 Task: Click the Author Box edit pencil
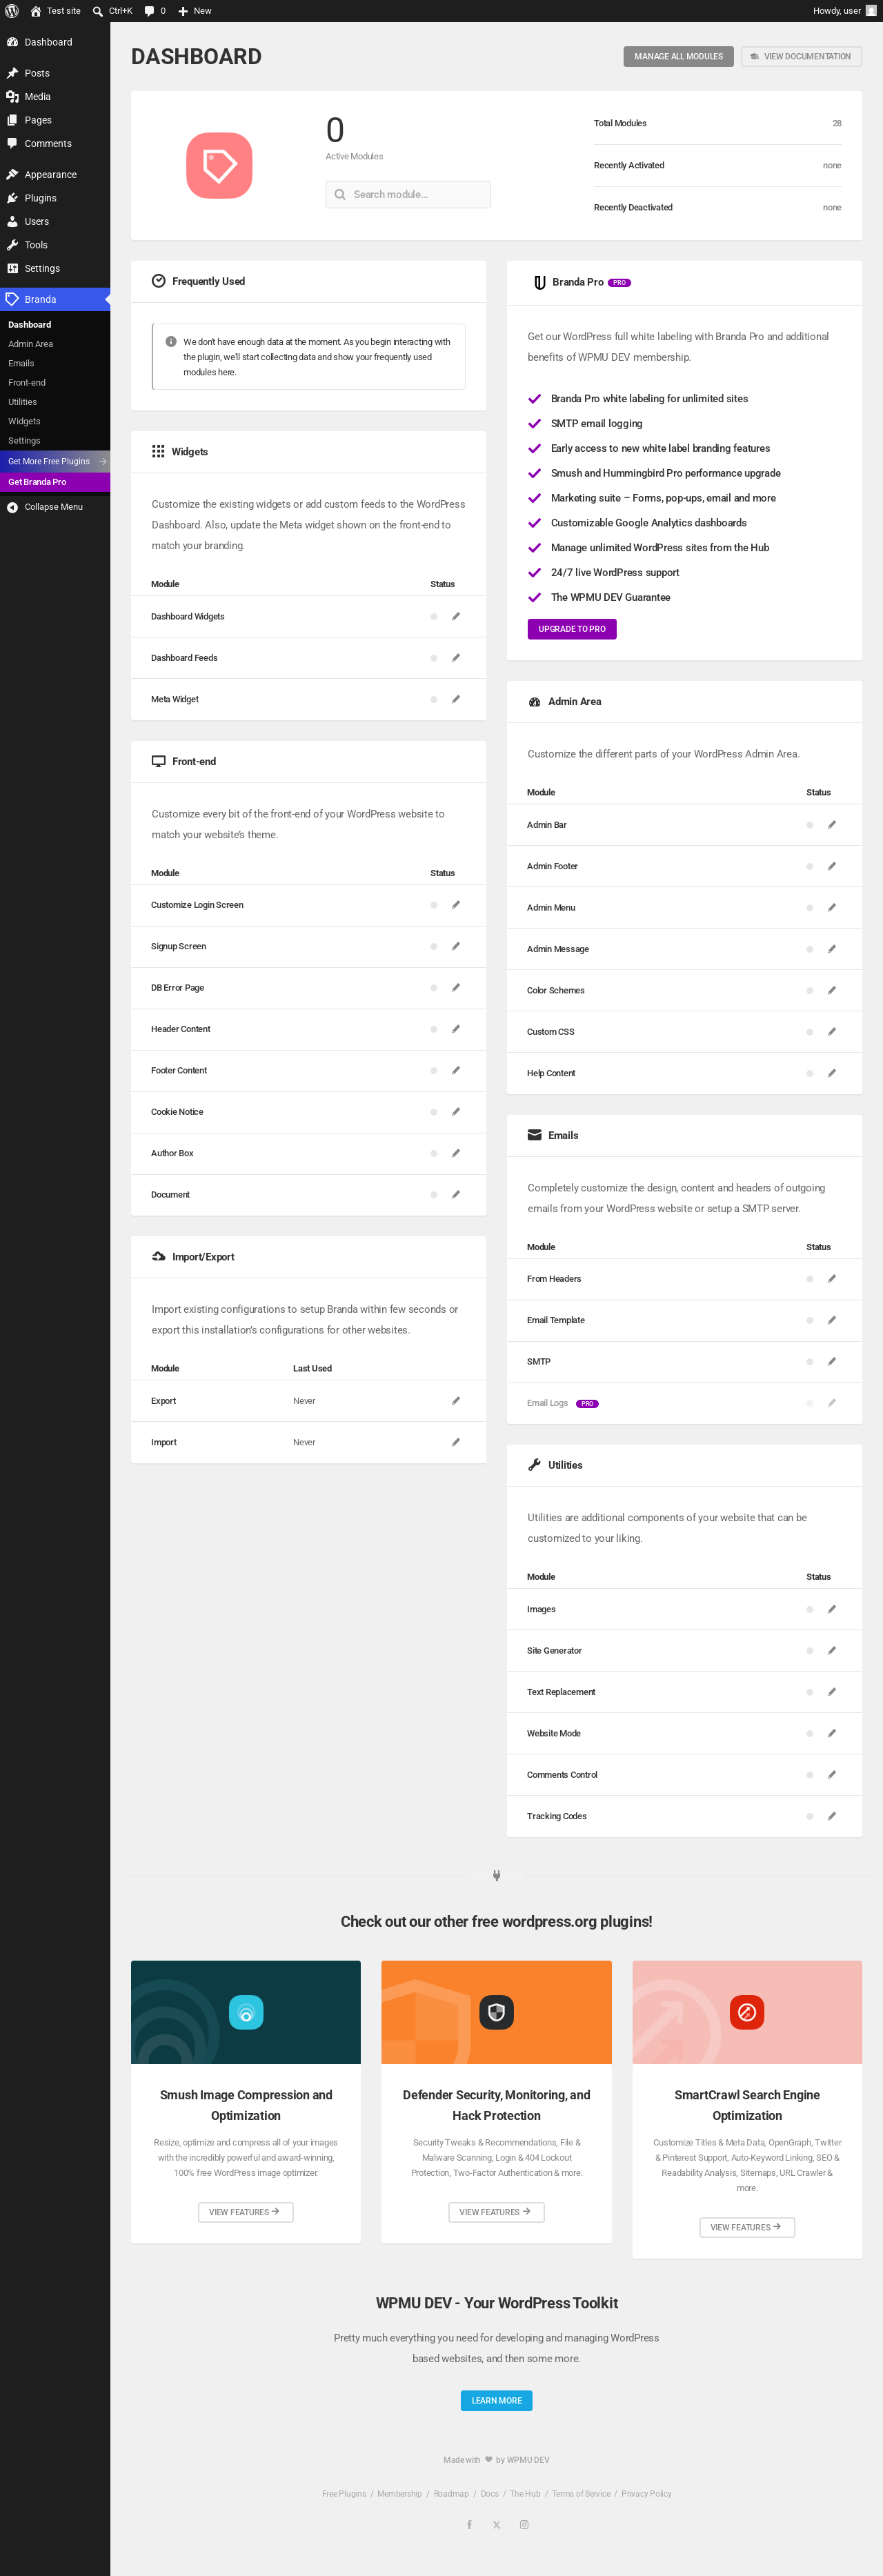(x=456, y=1153)
